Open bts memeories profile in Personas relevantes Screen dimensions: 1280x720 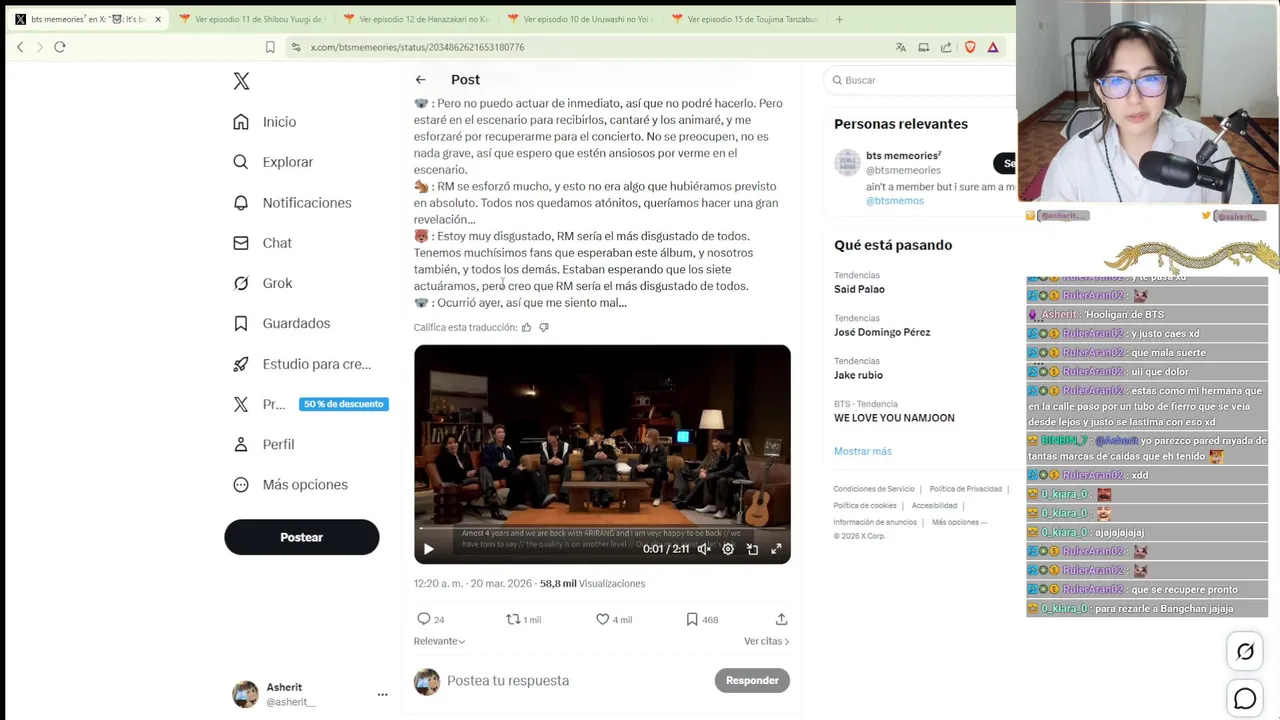point(903,156)
